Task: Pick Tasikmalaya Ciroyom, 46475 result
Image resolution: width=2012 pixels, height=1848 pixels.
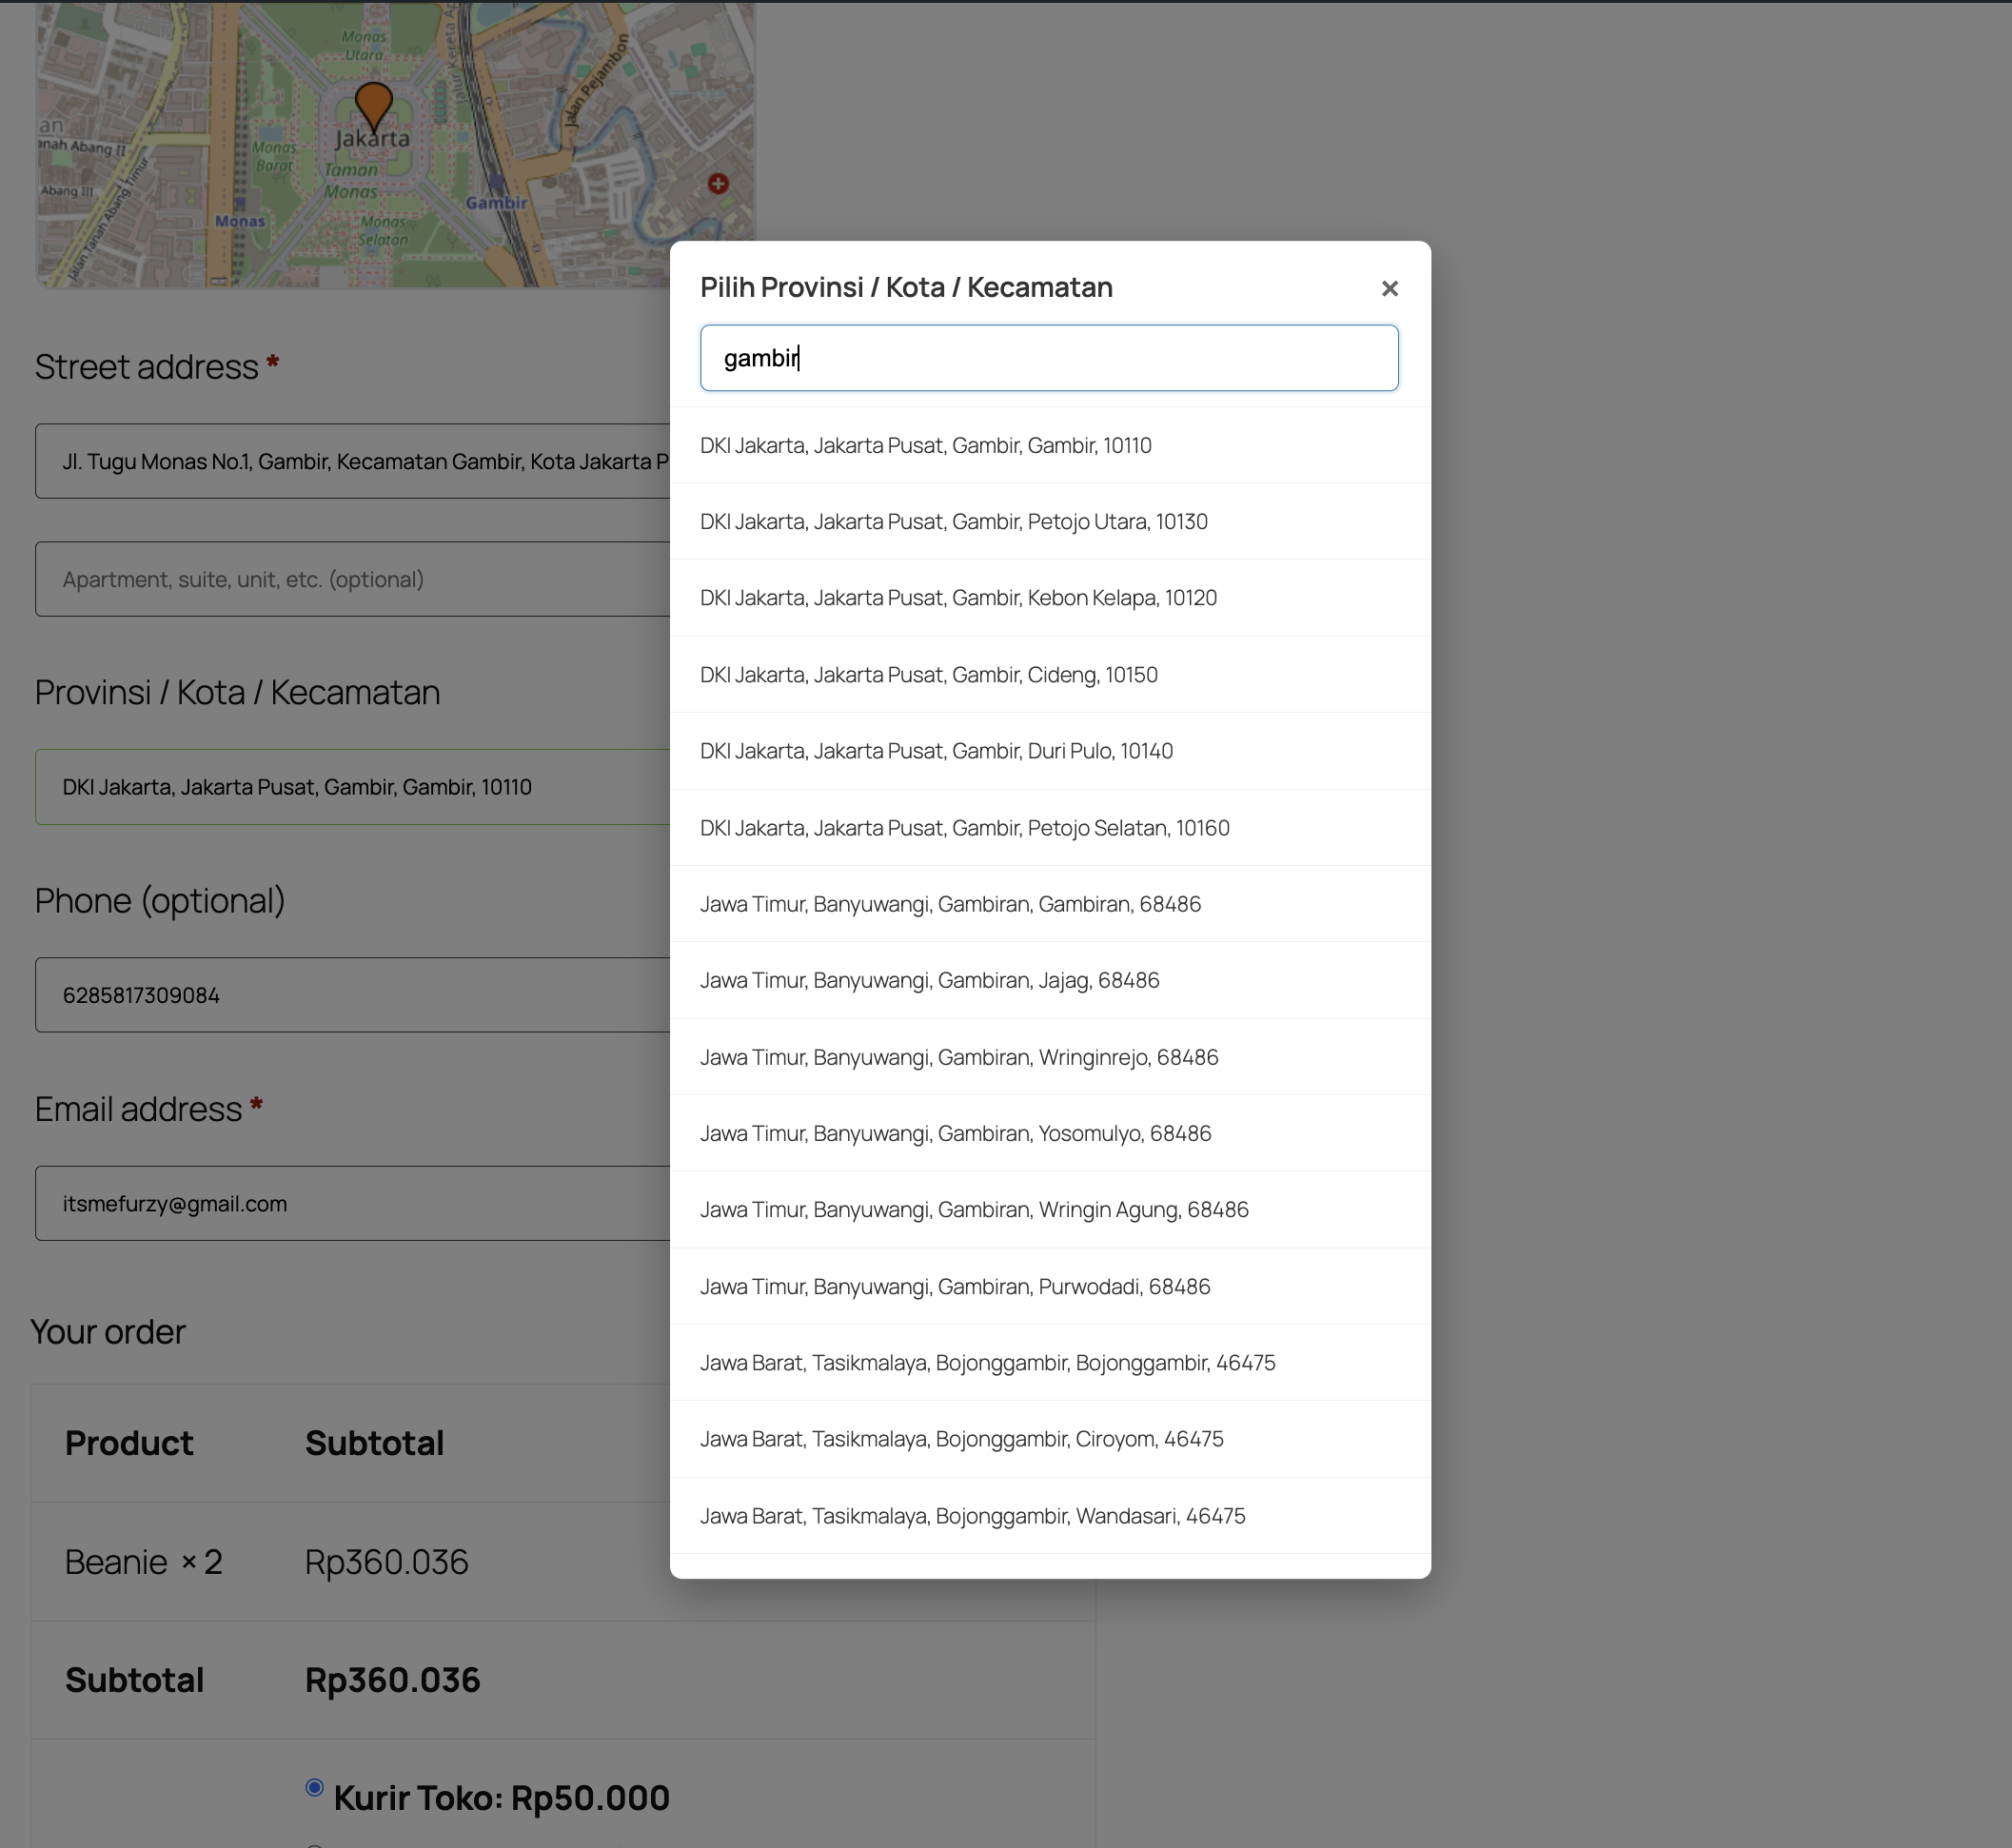Action: click(x=961, y=1439)
